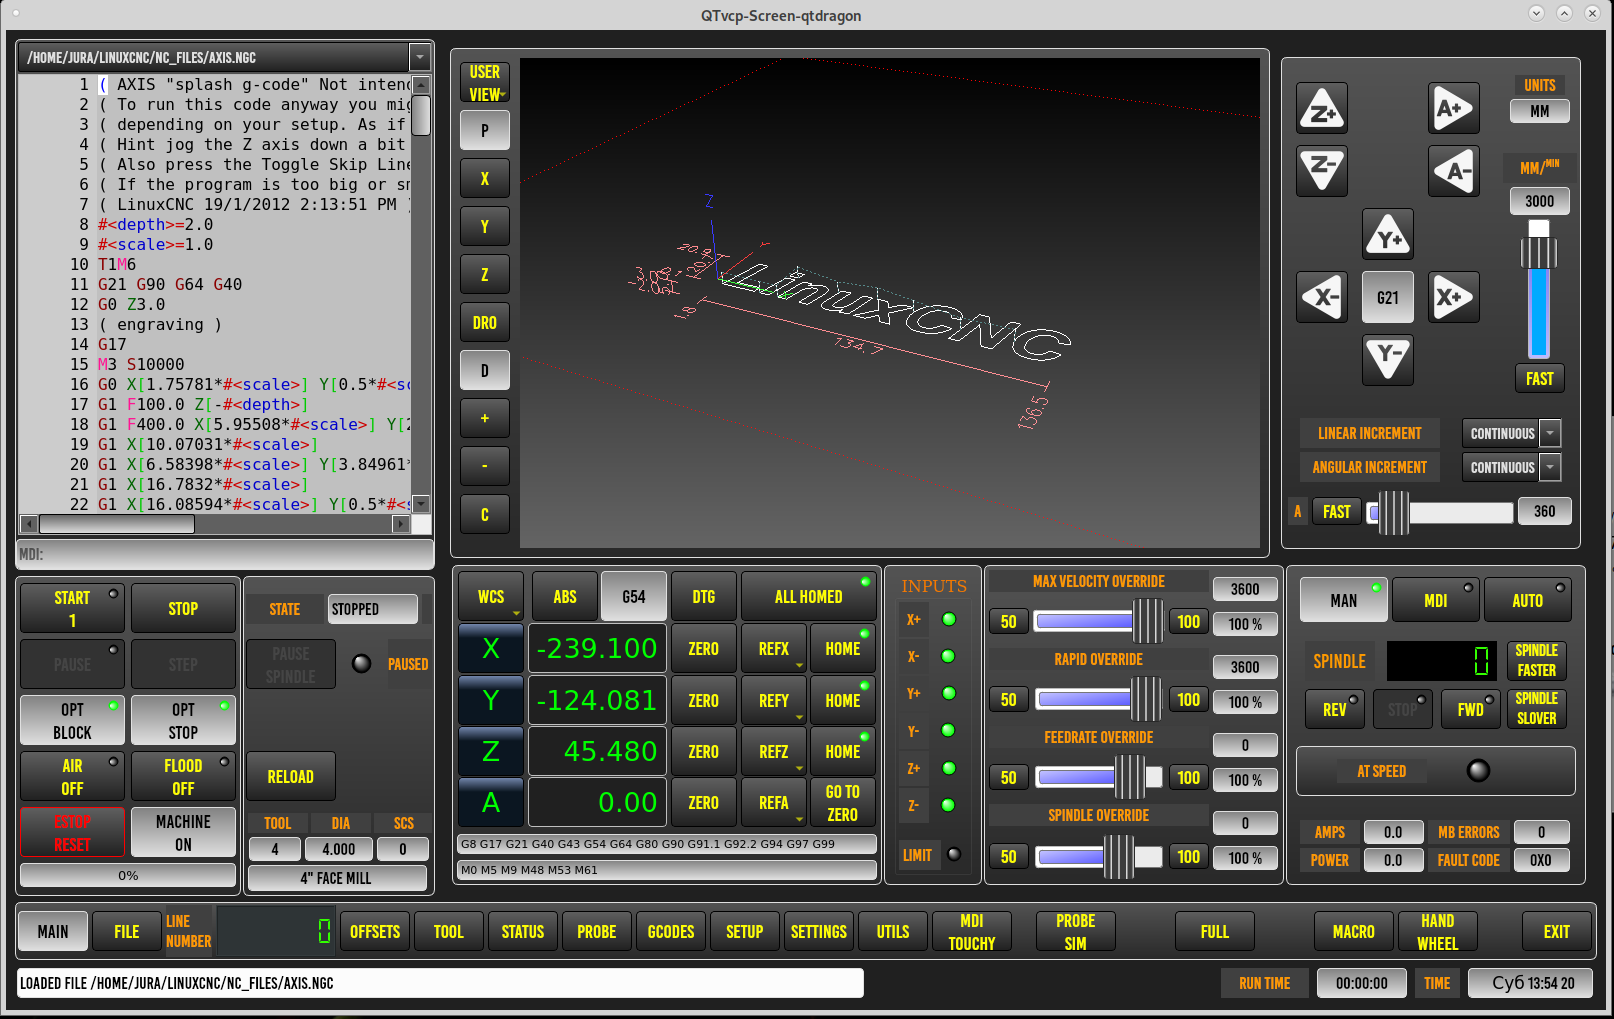Image resolution: width=1614 pixels, height=1019 pixels.
Task: Start spindle forward with FWD
Action: coord(1470,709)
